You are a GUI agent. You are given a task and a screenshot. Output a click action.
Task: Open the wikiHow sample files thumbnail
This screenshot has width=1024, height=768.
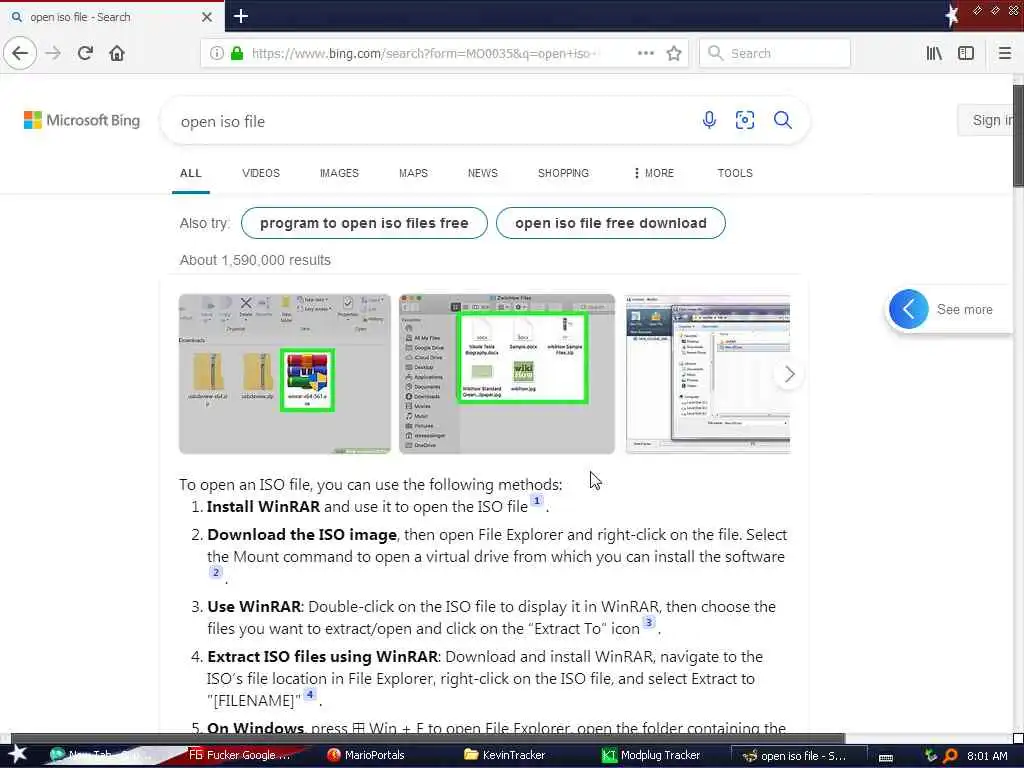point(507,374)
